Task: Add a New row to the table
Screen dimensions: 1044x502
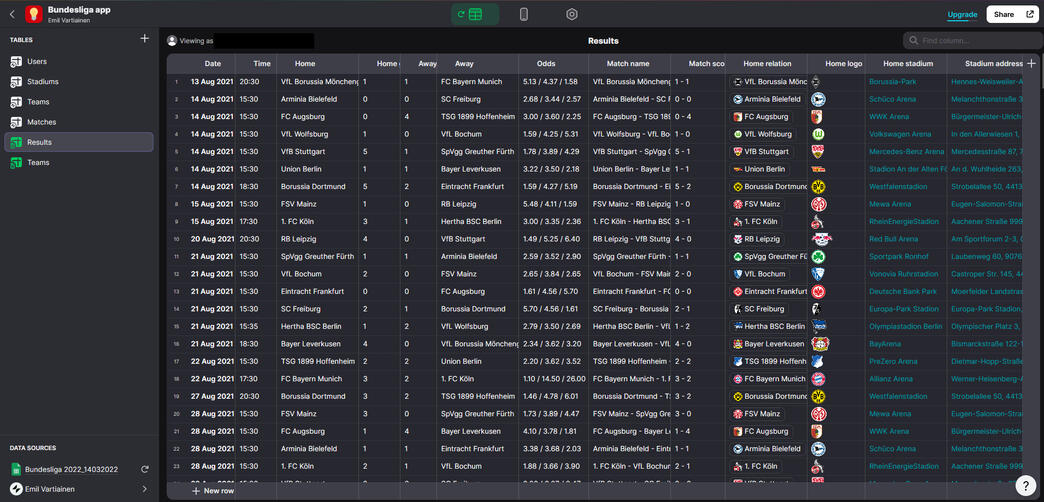Action: (x=212, y=491)
